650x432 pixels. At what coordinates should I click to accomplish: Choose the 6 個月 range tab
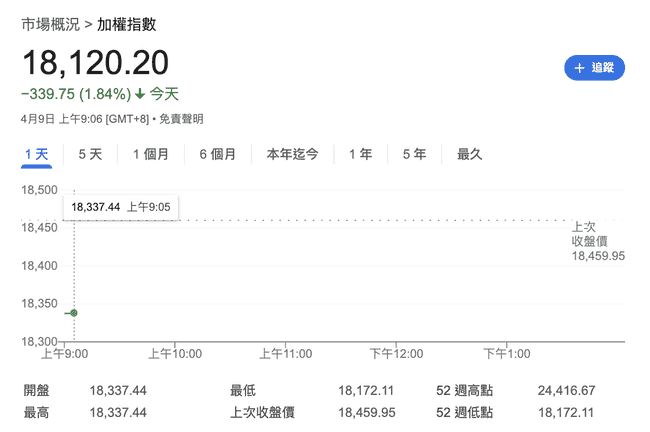point(218,155)
